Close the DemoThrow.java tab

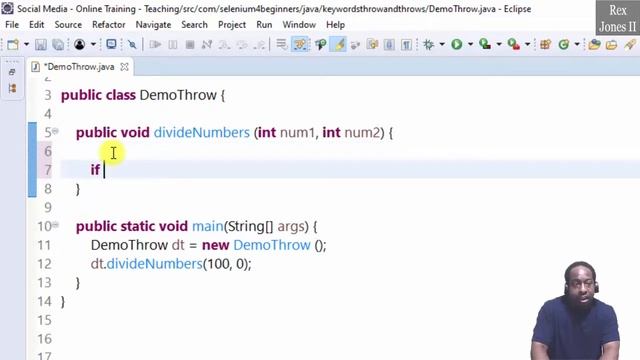click(124, 67)
